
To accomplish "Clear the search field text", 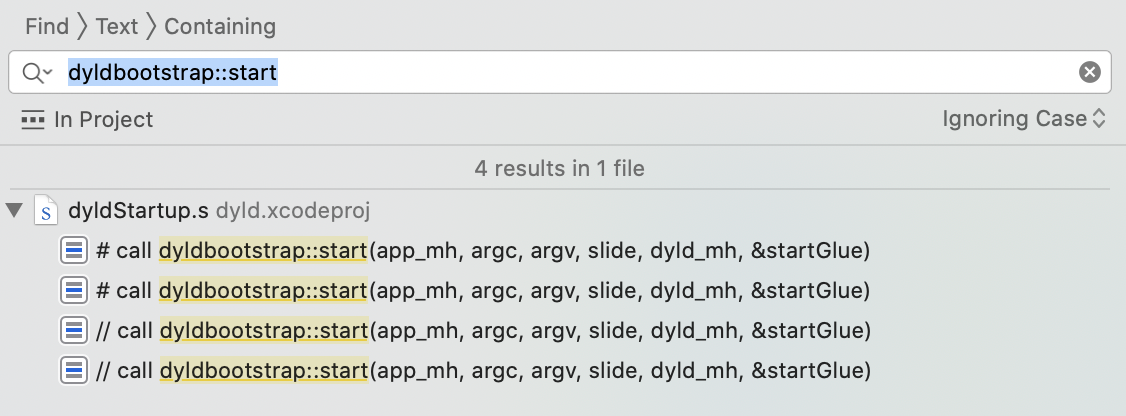I will tap(1090, 72).
